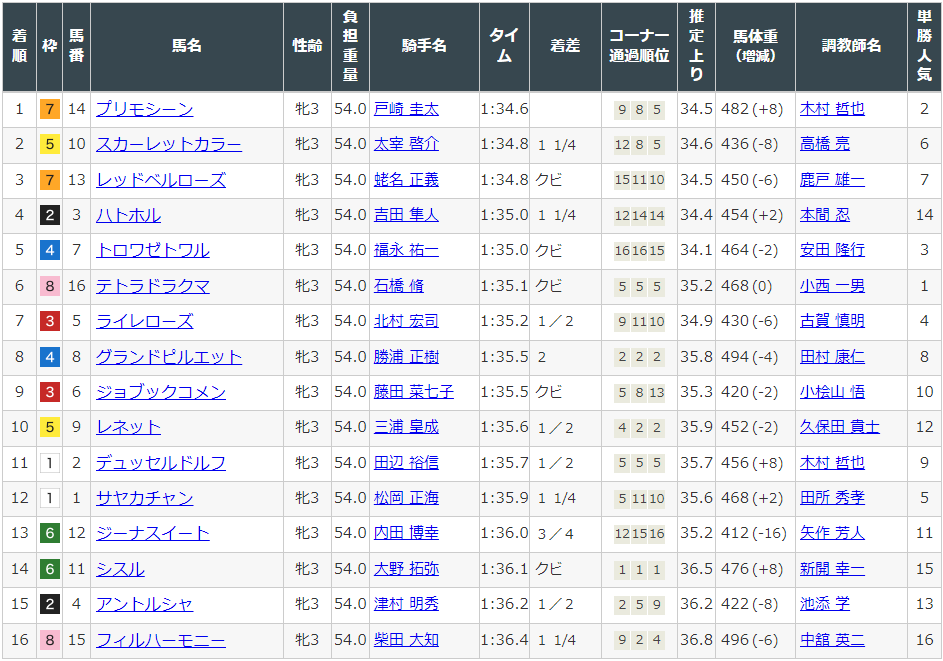Viewport: 943px width, 661px height.
Task: Open trainer profile 鹿戸 雄一
Action: click(832, 180)
